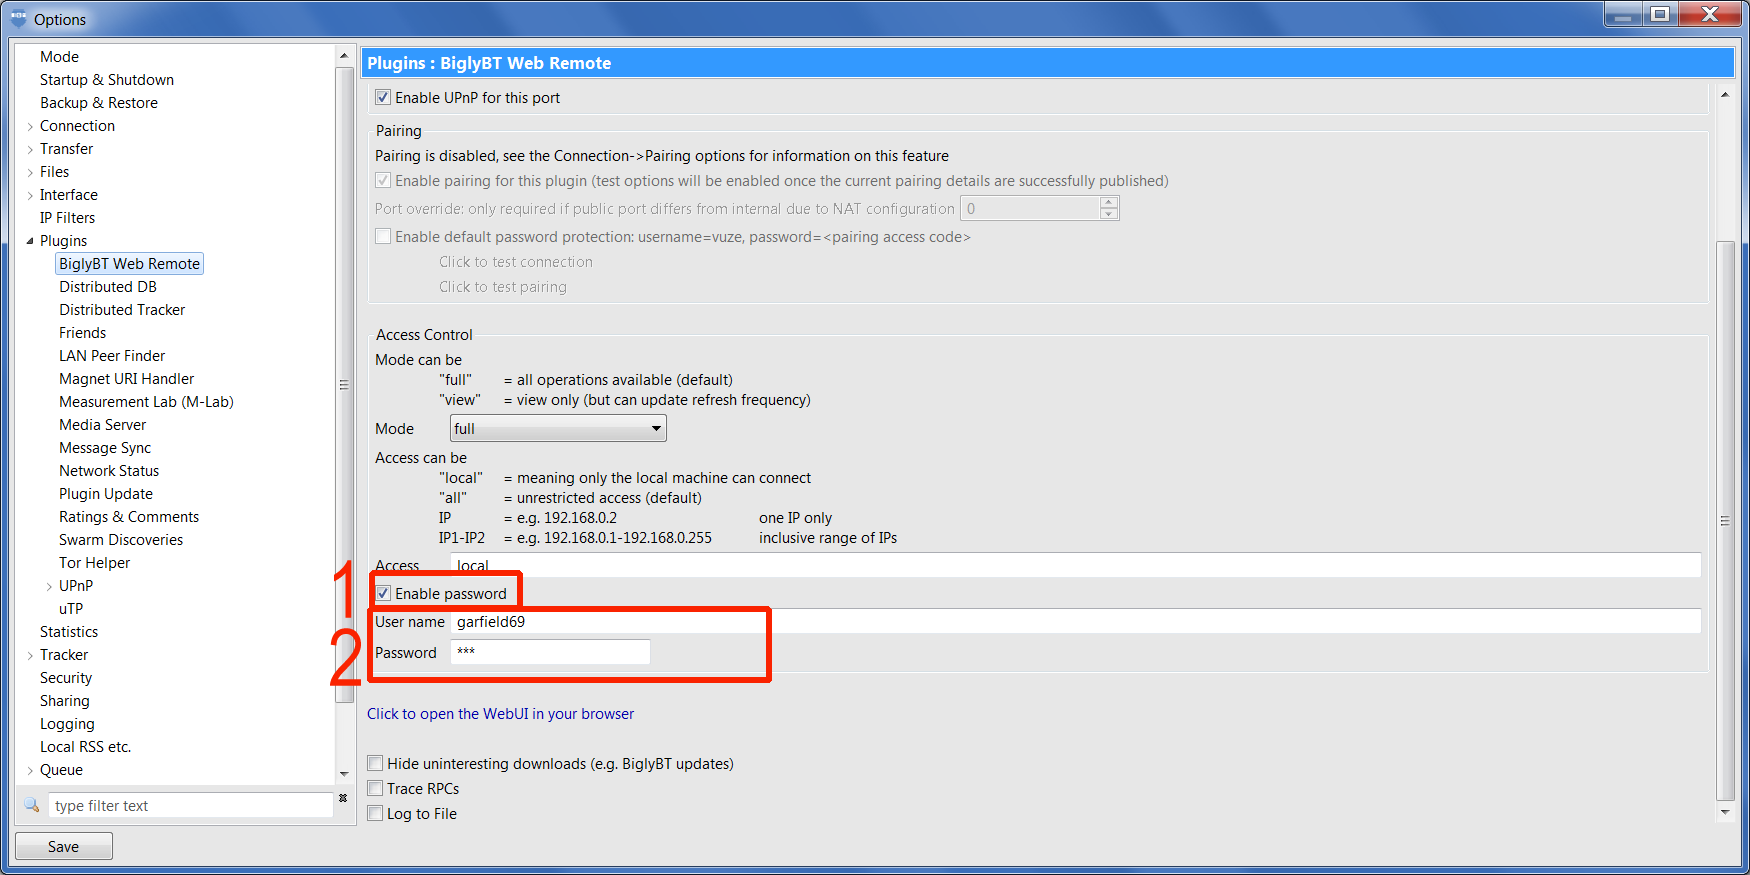The image size is (1750, 875).
Task: Click the Access text field
Action: pyautogui.click(x=1075, y=565)
